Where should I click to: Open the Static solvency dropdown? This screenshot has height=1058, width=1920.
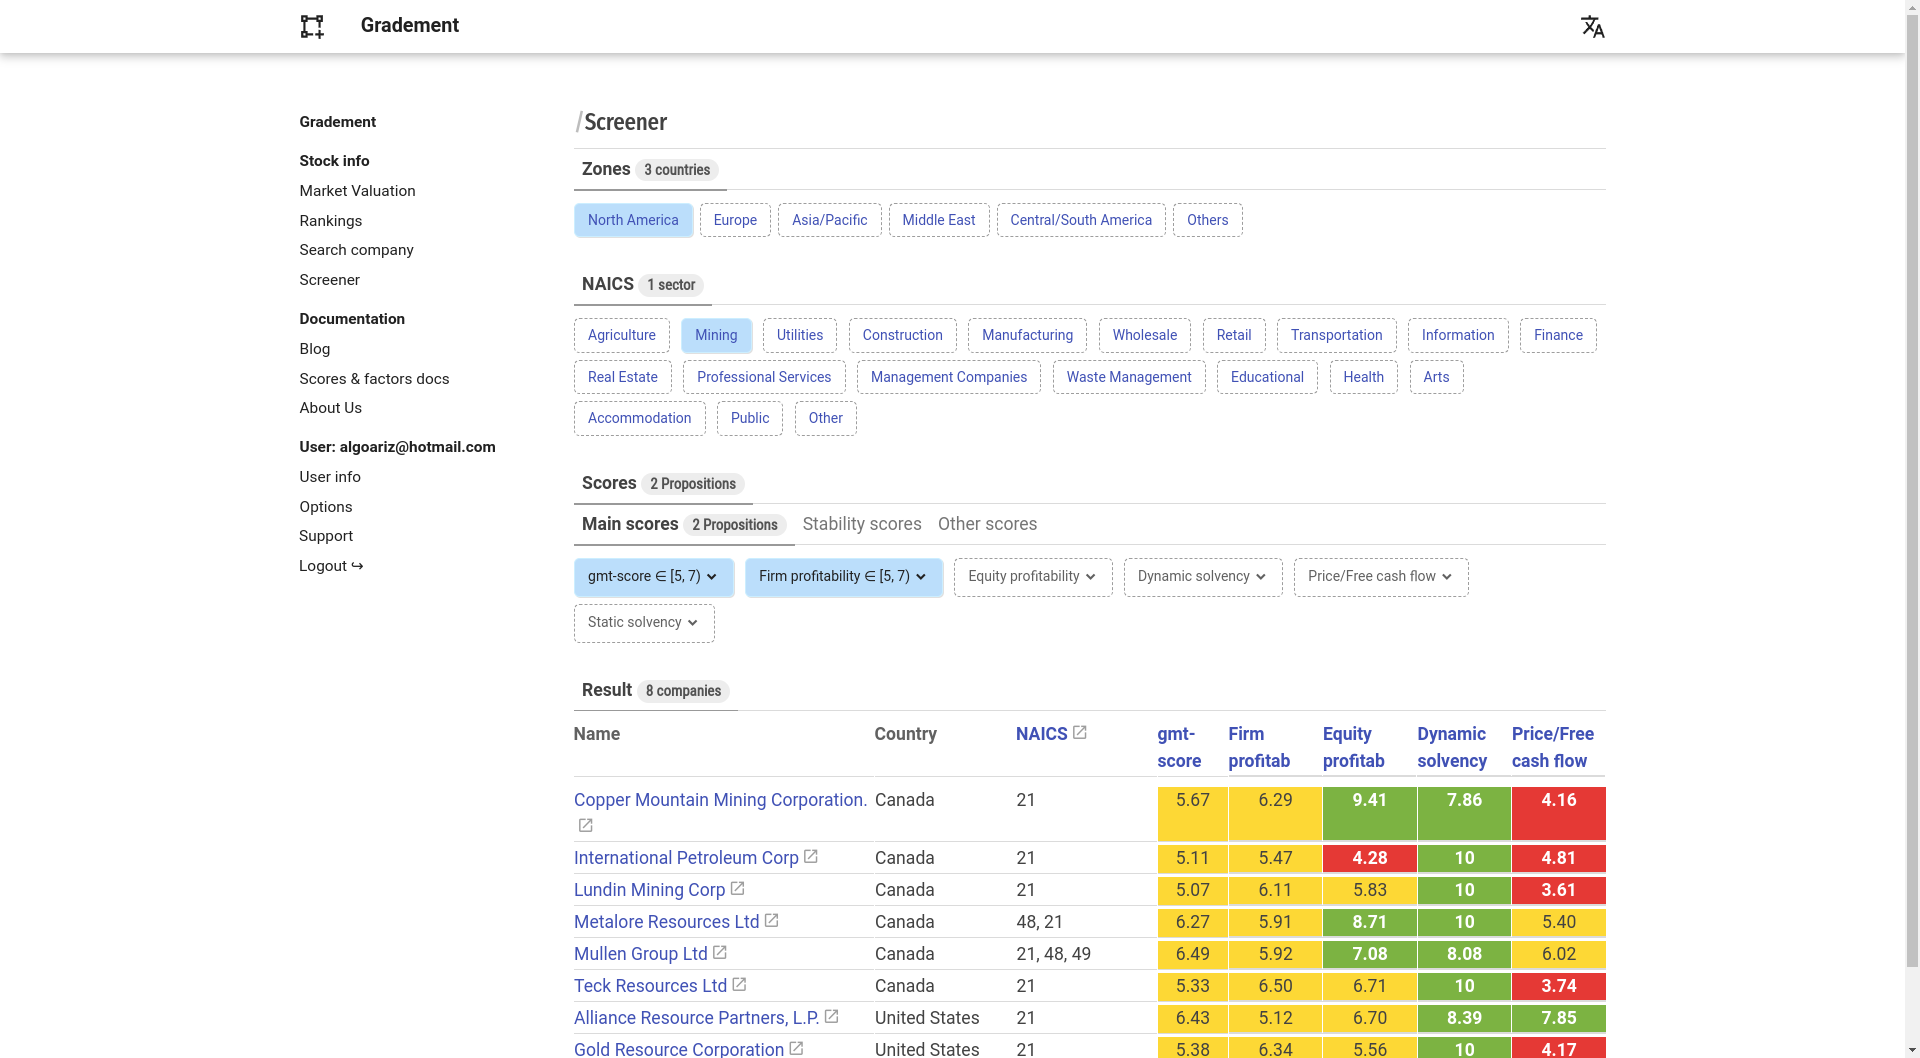tap(644, 623)
